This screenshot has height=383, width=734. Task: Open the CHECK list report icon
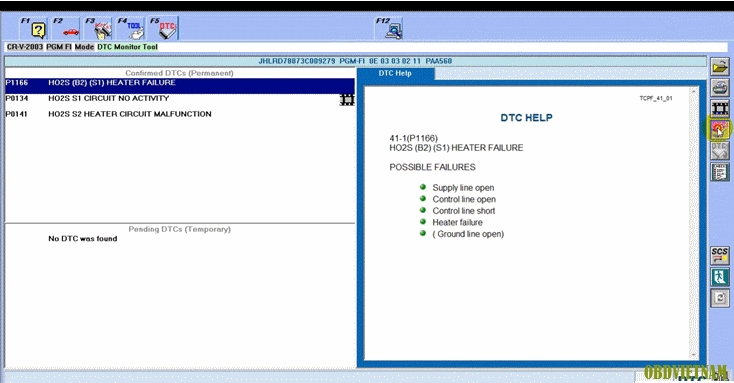[720, 172]
